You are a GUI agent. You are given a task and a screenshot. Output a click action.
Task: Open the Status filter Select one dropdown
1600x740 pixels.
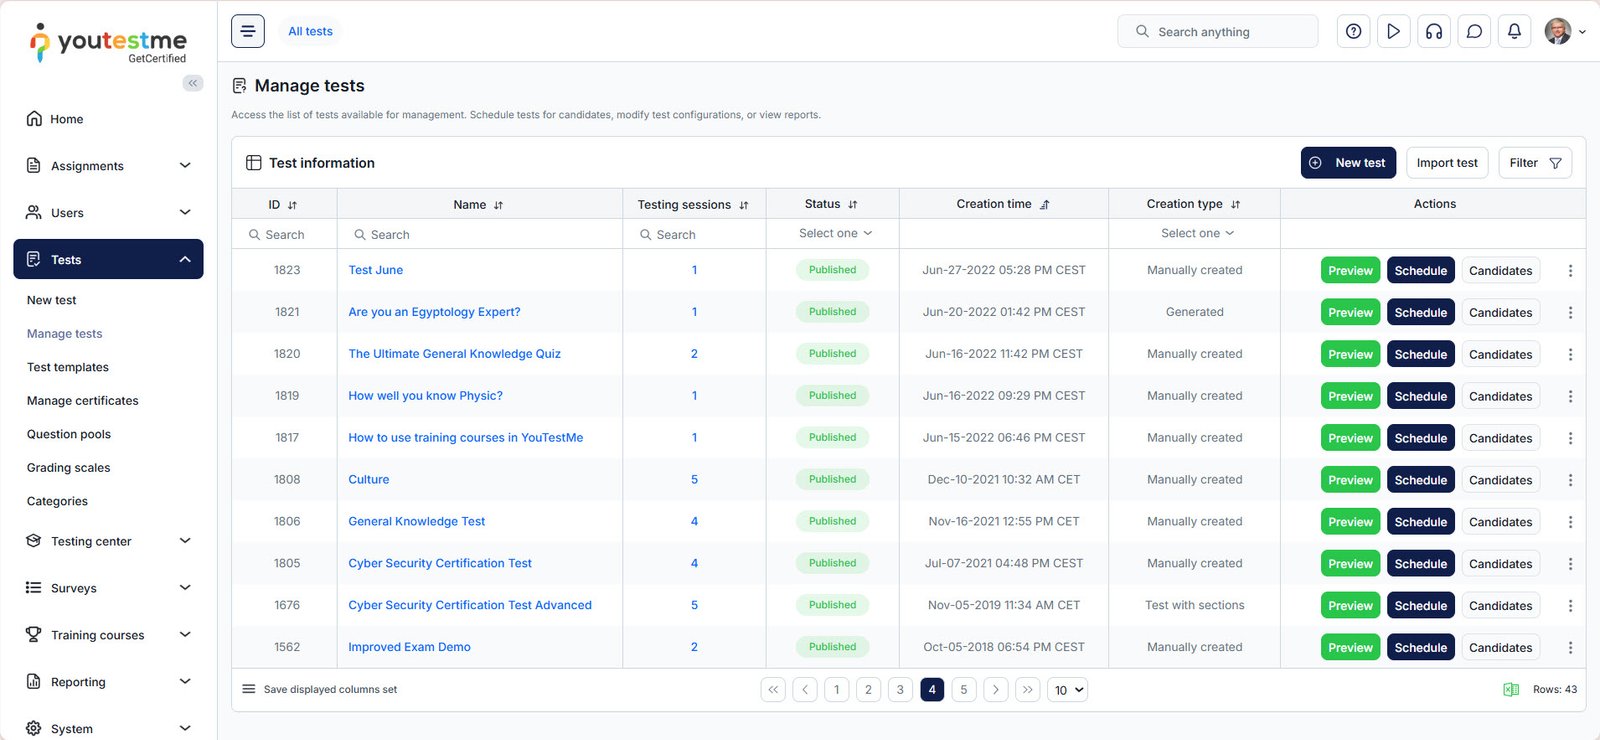click(x=835, y=233)
